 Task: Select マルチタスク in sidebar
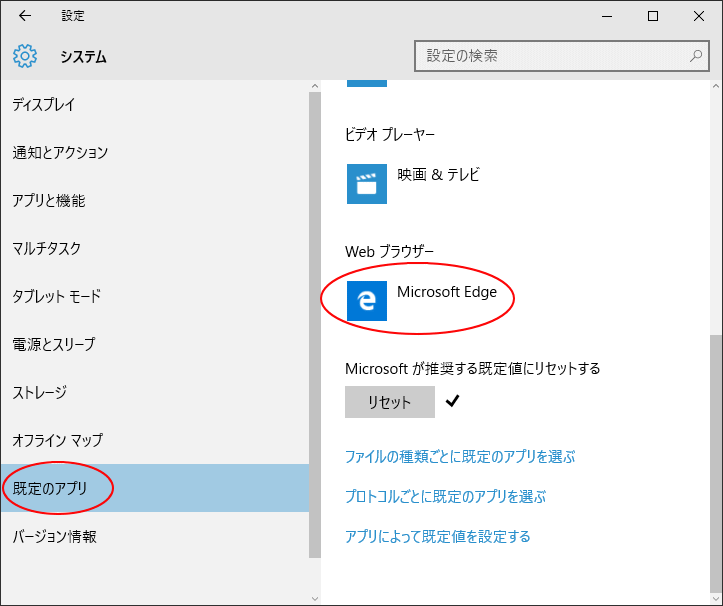(x=154, y=249)
